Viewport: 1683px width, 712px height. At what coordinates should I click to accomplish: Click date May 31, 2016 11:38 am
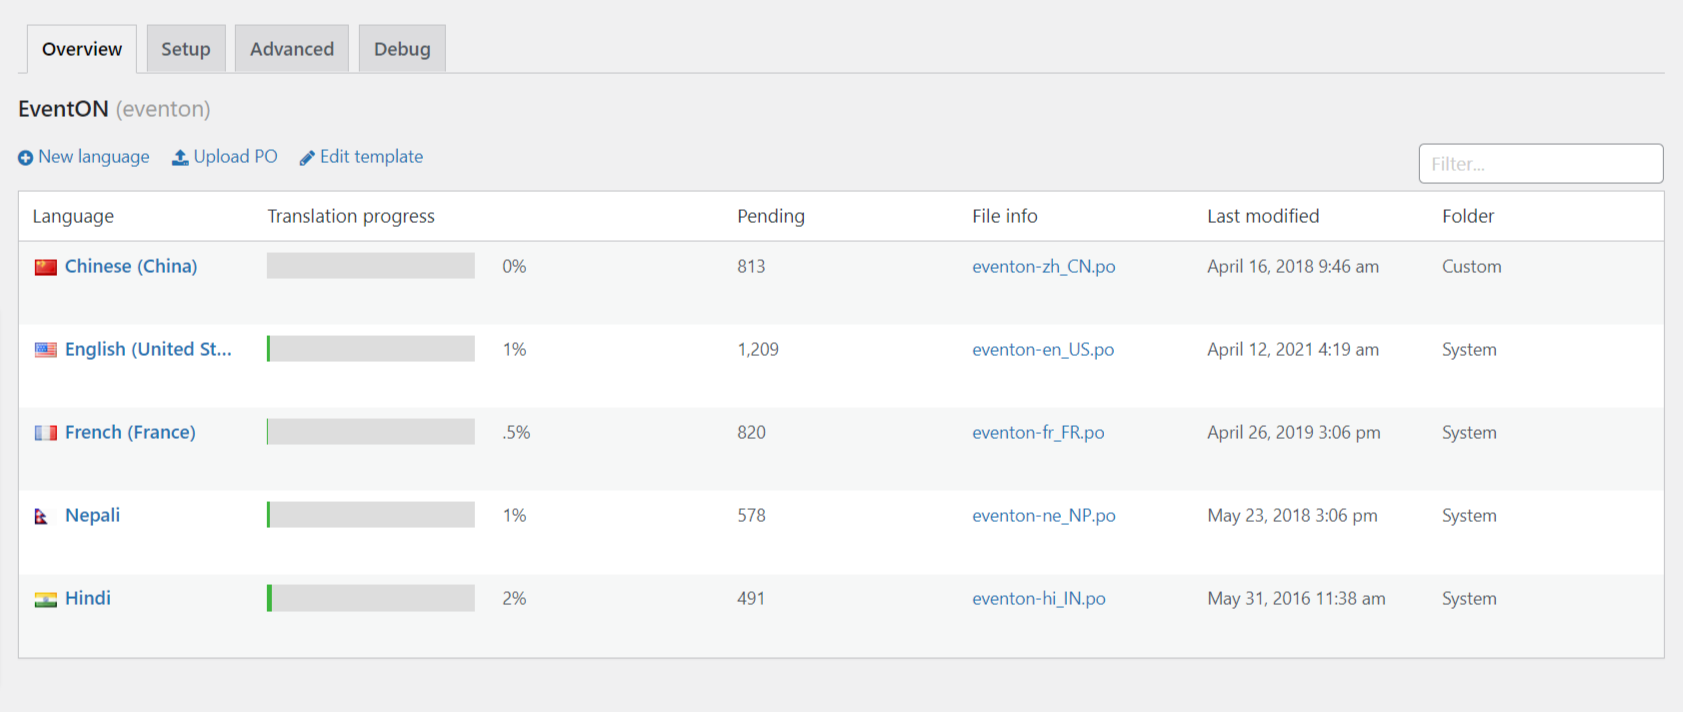(1296, 599)
